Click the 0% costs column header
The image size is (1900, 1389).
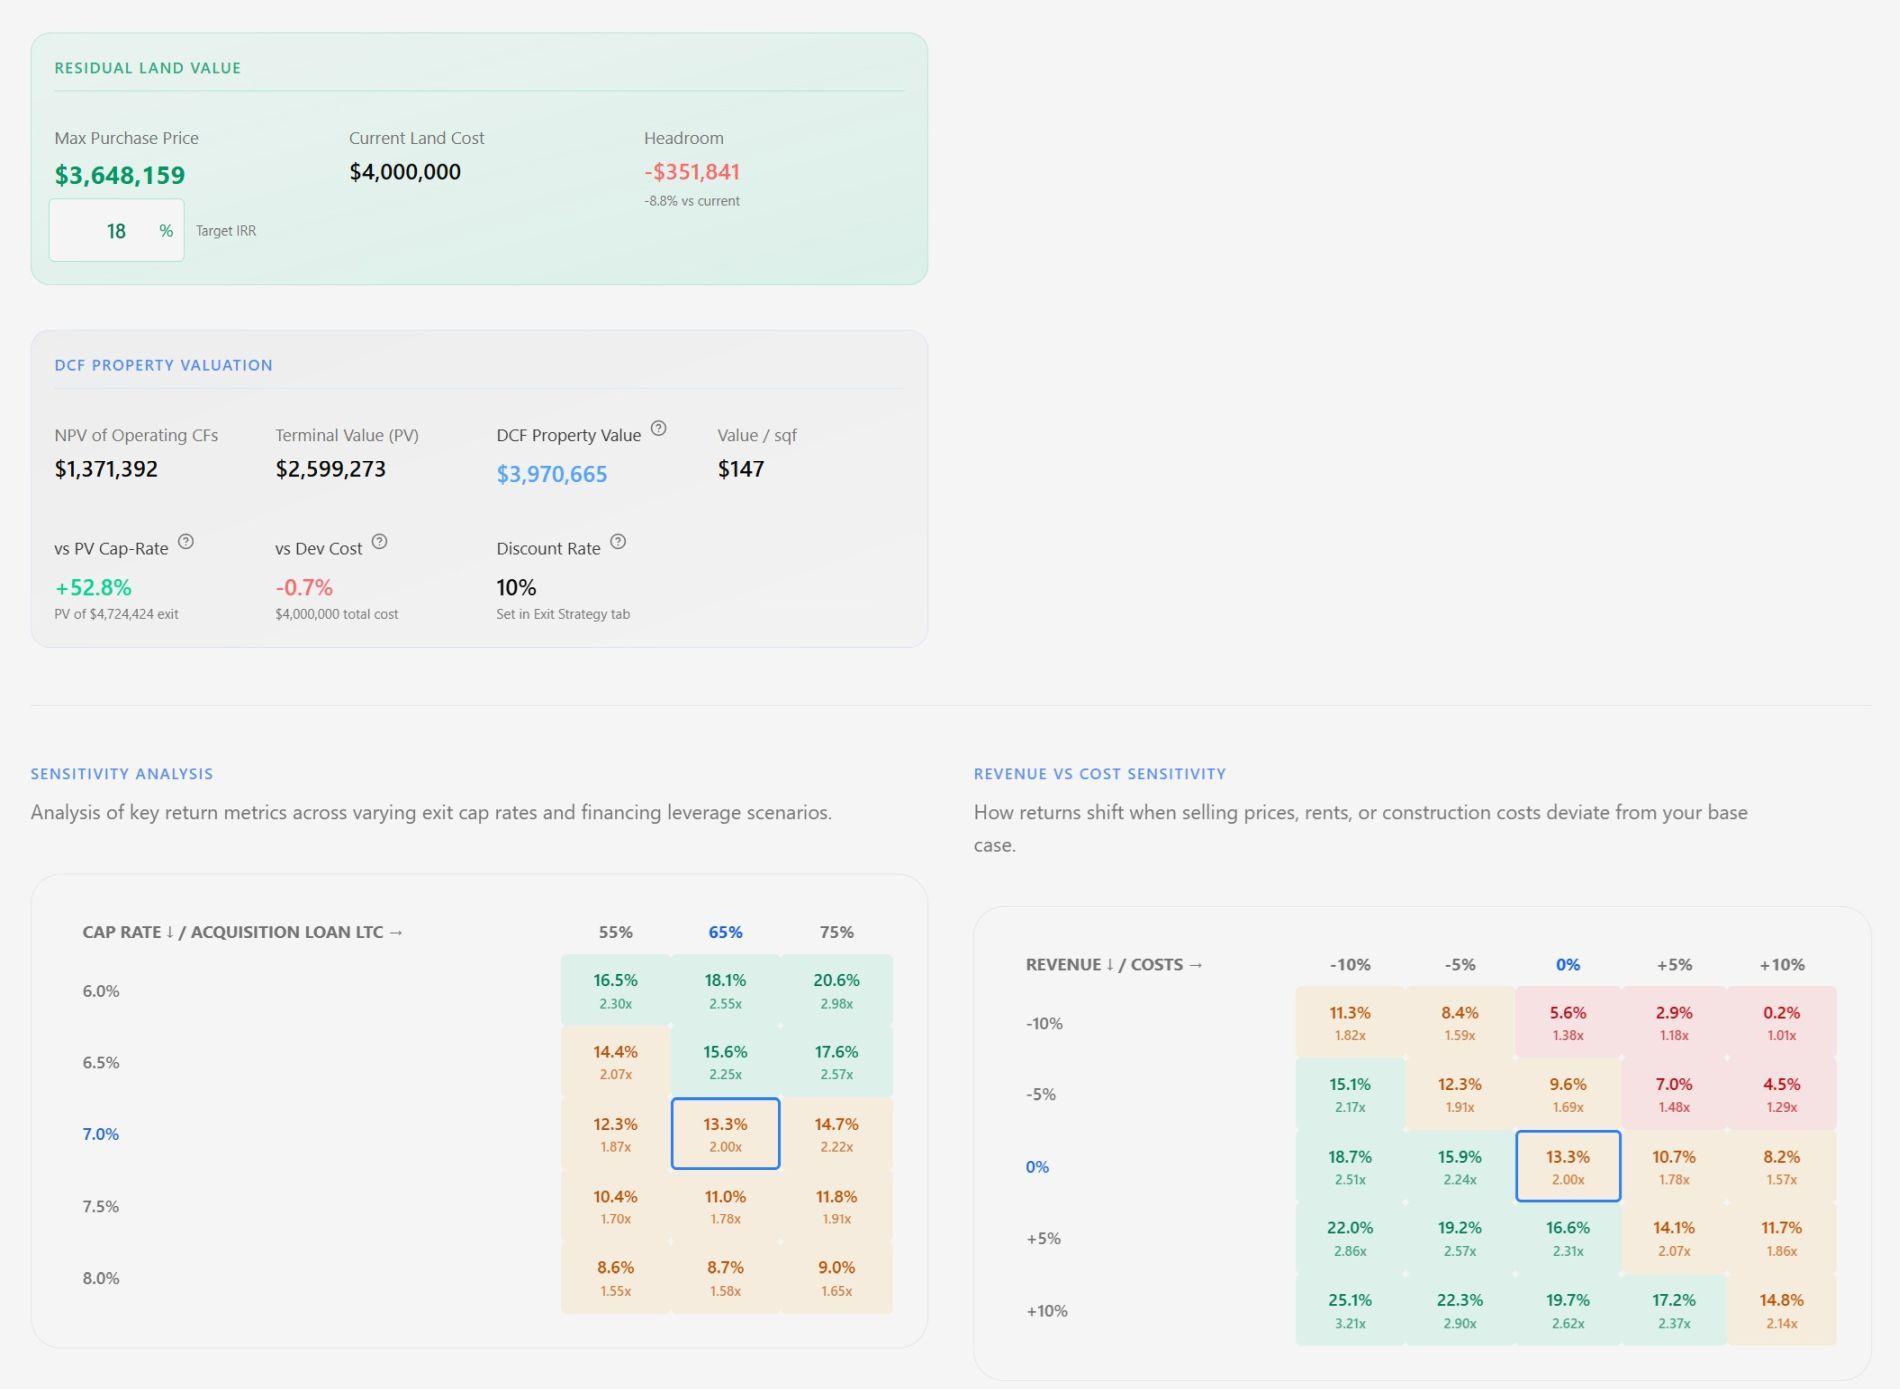(x=1568, y=965)
